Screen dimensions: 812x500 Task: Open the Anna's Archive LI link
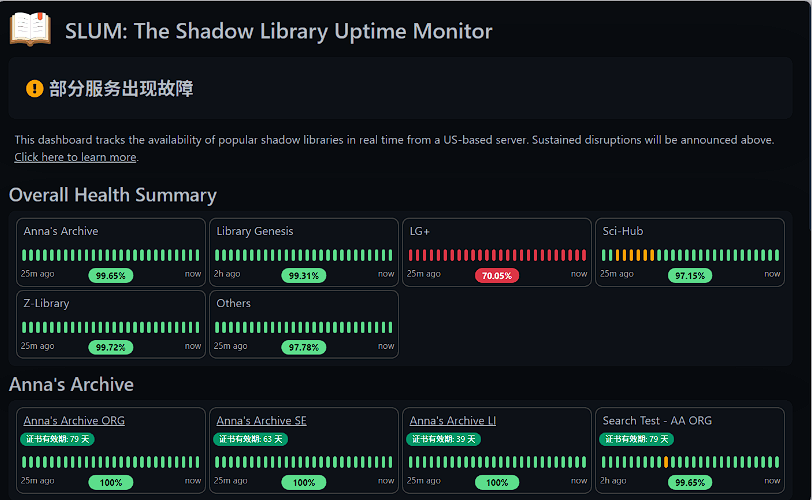coord(453,420)
